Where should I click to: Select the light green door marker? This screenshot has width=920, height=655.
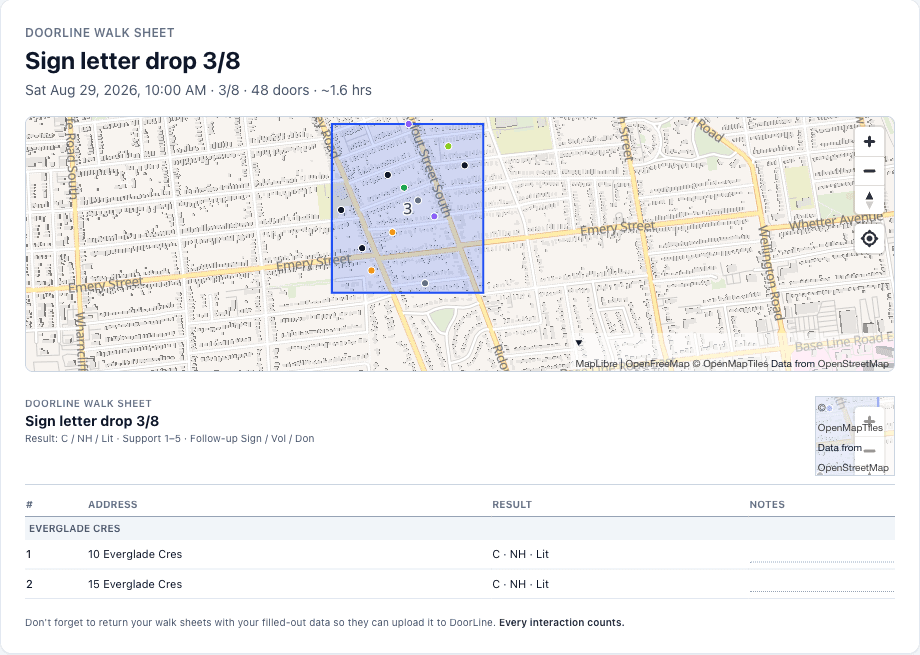(x=448, y=146)
